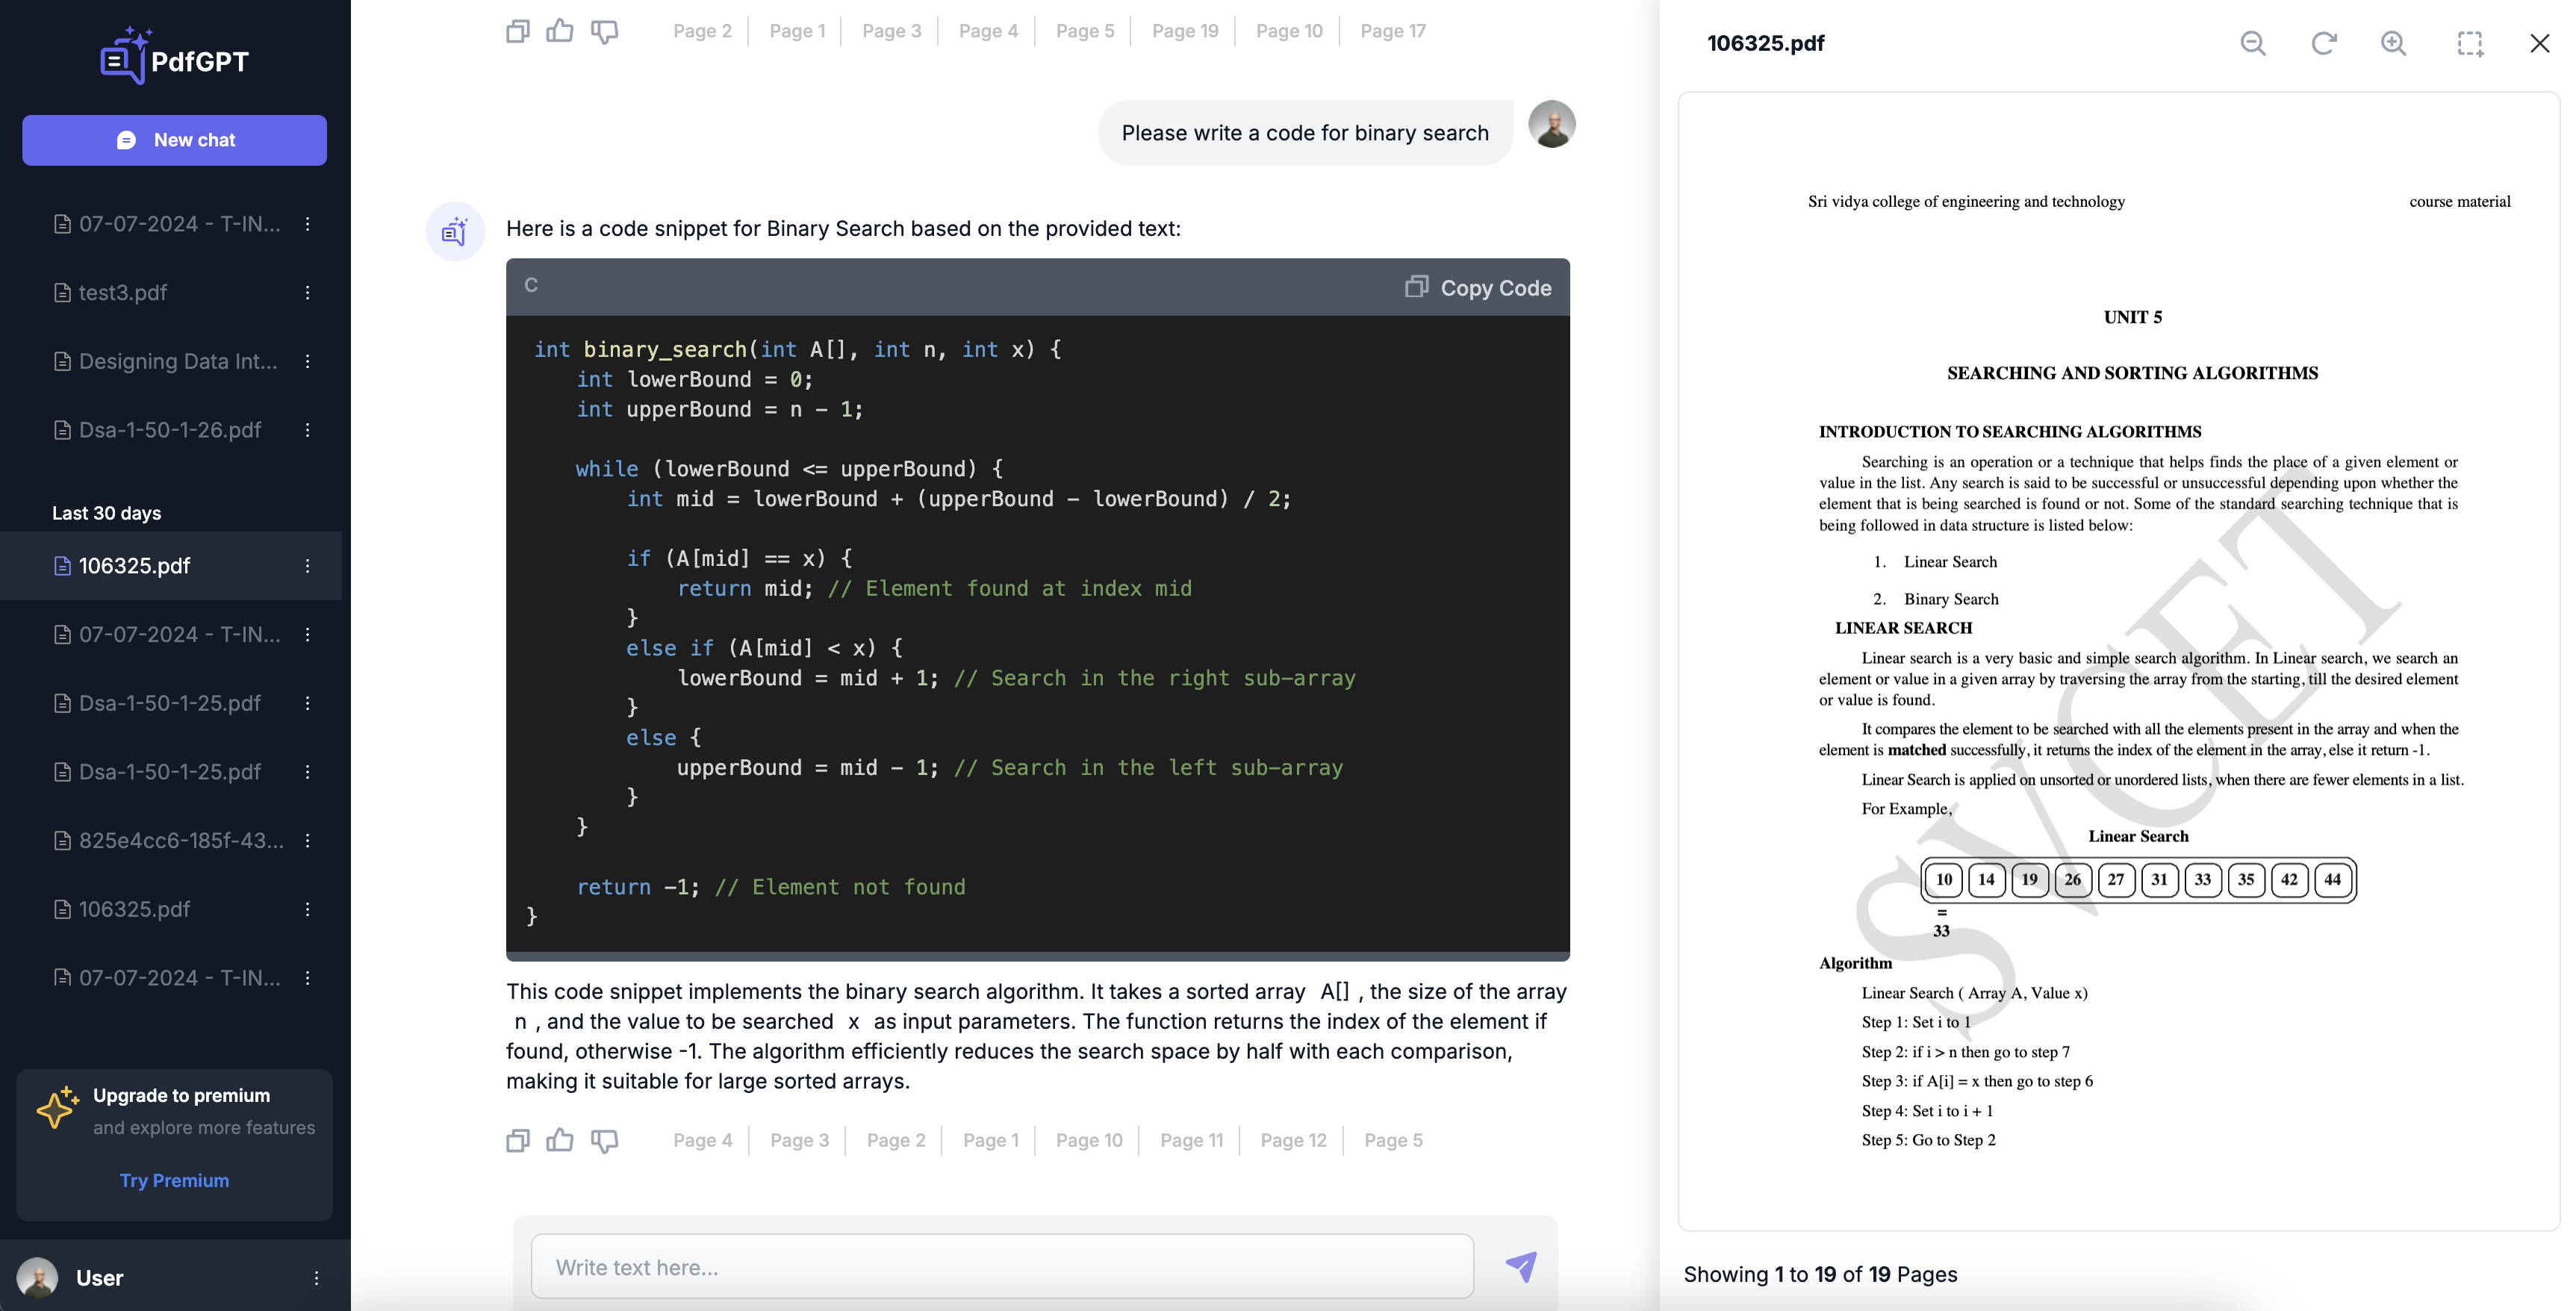Screen dimensions: 2576x1311
Task: Close the 106325.pdf viewer panel
Action: click(x=2539, y=43)
